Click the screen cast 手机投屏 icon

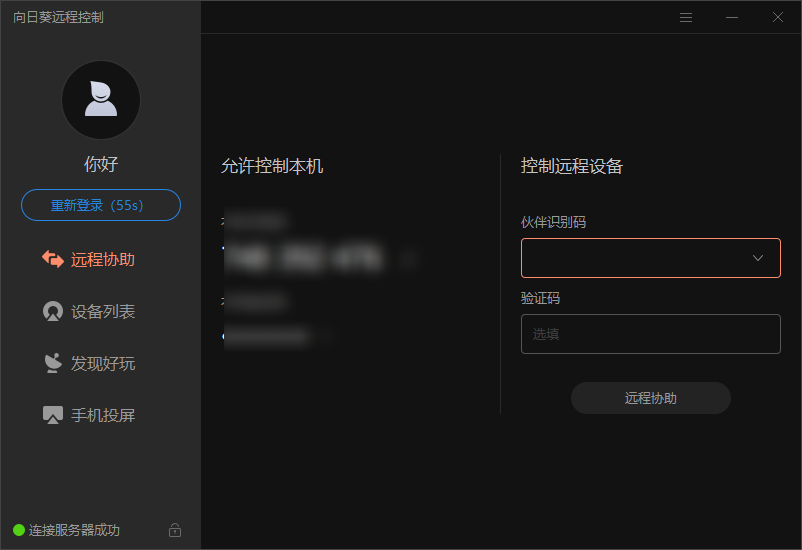click(53, 415)
